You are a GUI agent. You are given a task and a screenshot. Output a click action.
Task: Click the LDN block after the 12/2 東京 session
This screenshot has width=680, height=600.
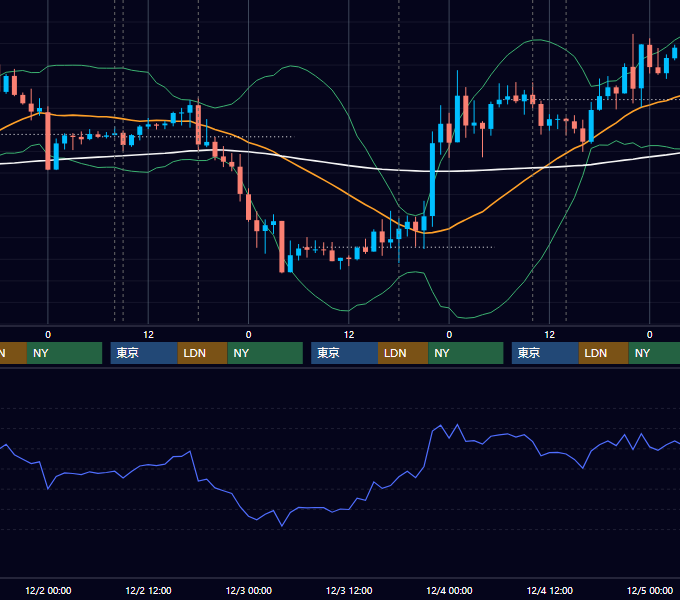(203, 353)
